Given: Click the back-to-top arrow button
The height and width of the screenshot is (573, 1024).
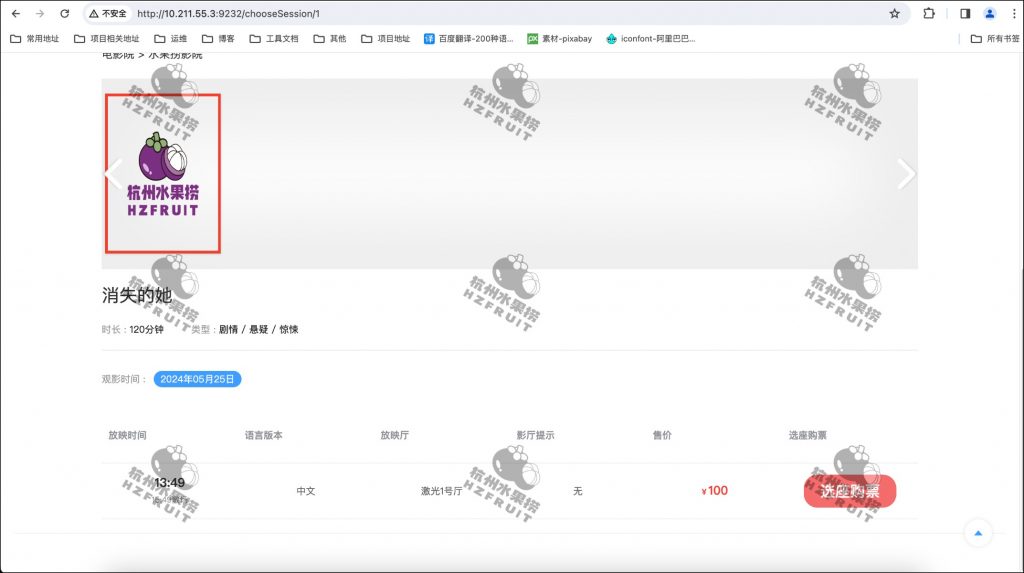Looking at the screenshot, I should [978, 533].
